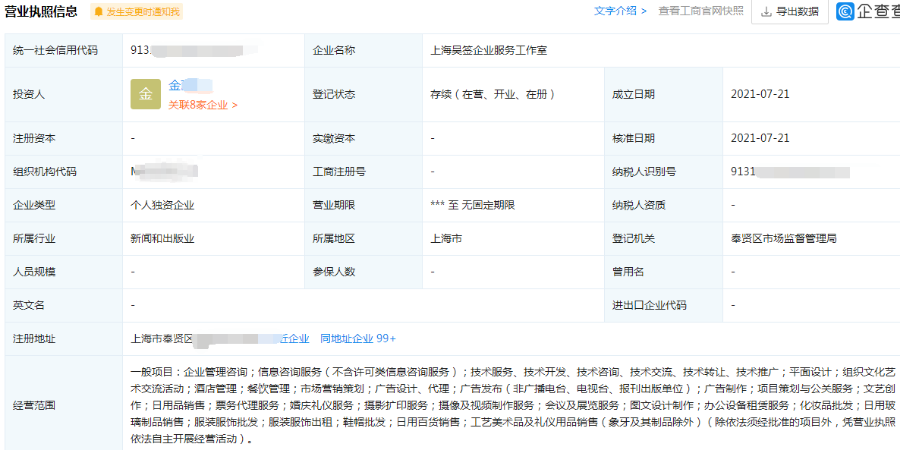Click 登记状态 label cell
This screenshot has width=900, height=450.
coord(363,95)
